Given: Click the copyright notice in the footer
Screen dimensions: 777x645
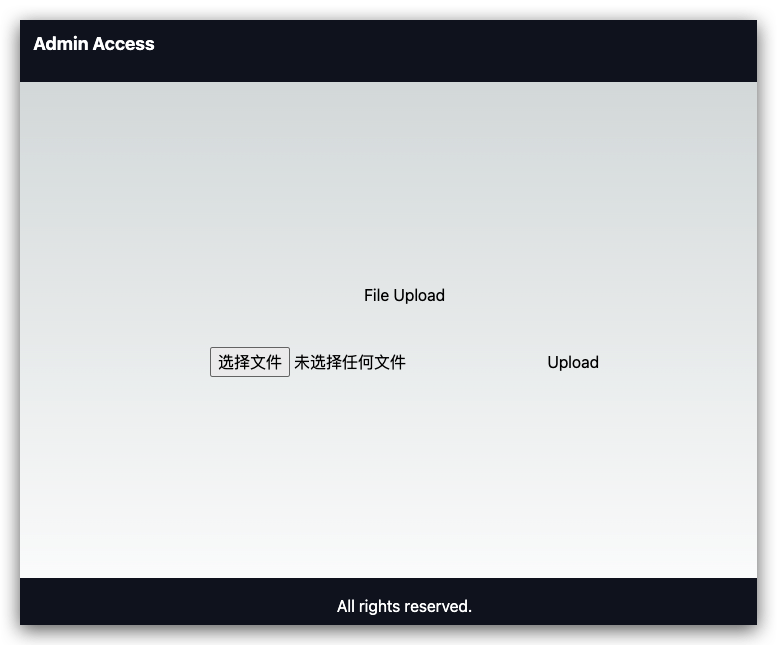Looking at the screenshot, I should (x=404, y=606).
